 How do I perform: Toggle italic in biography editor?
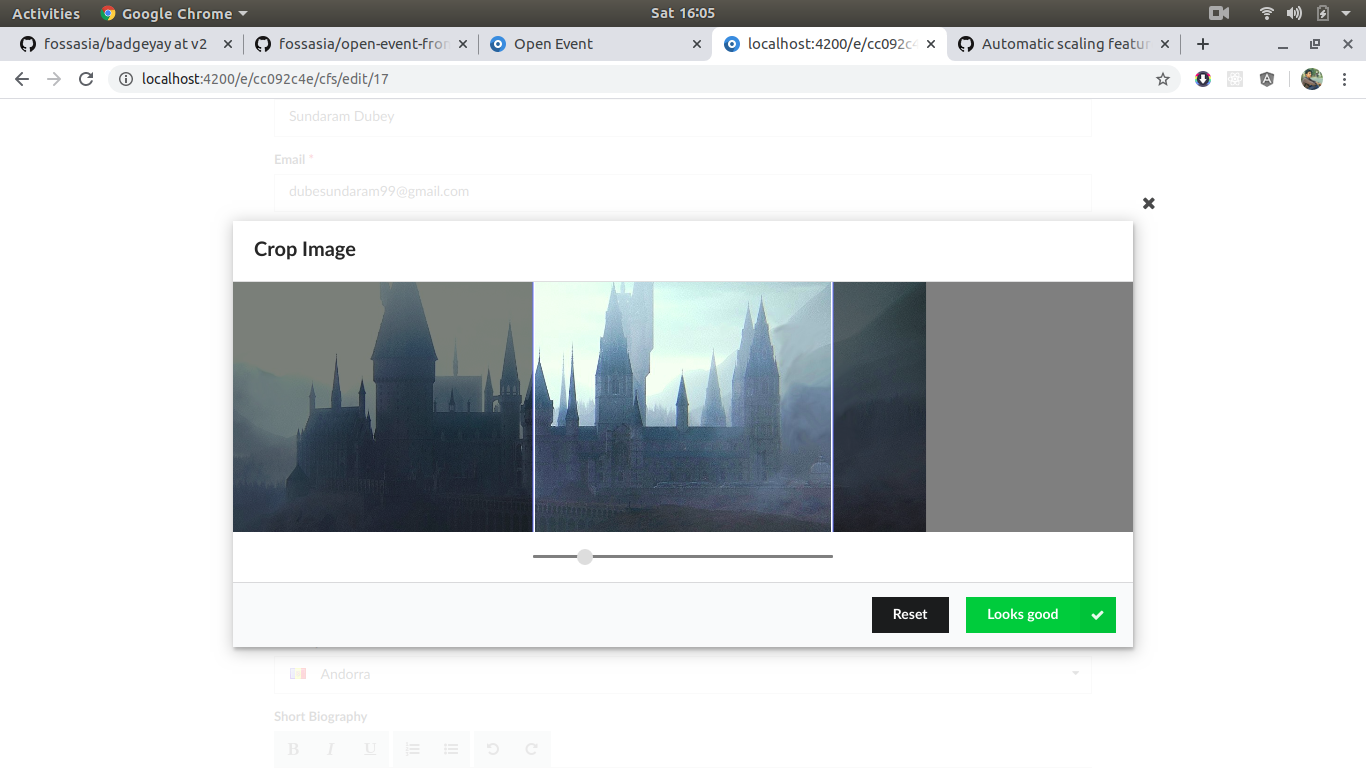click(330, 749)
